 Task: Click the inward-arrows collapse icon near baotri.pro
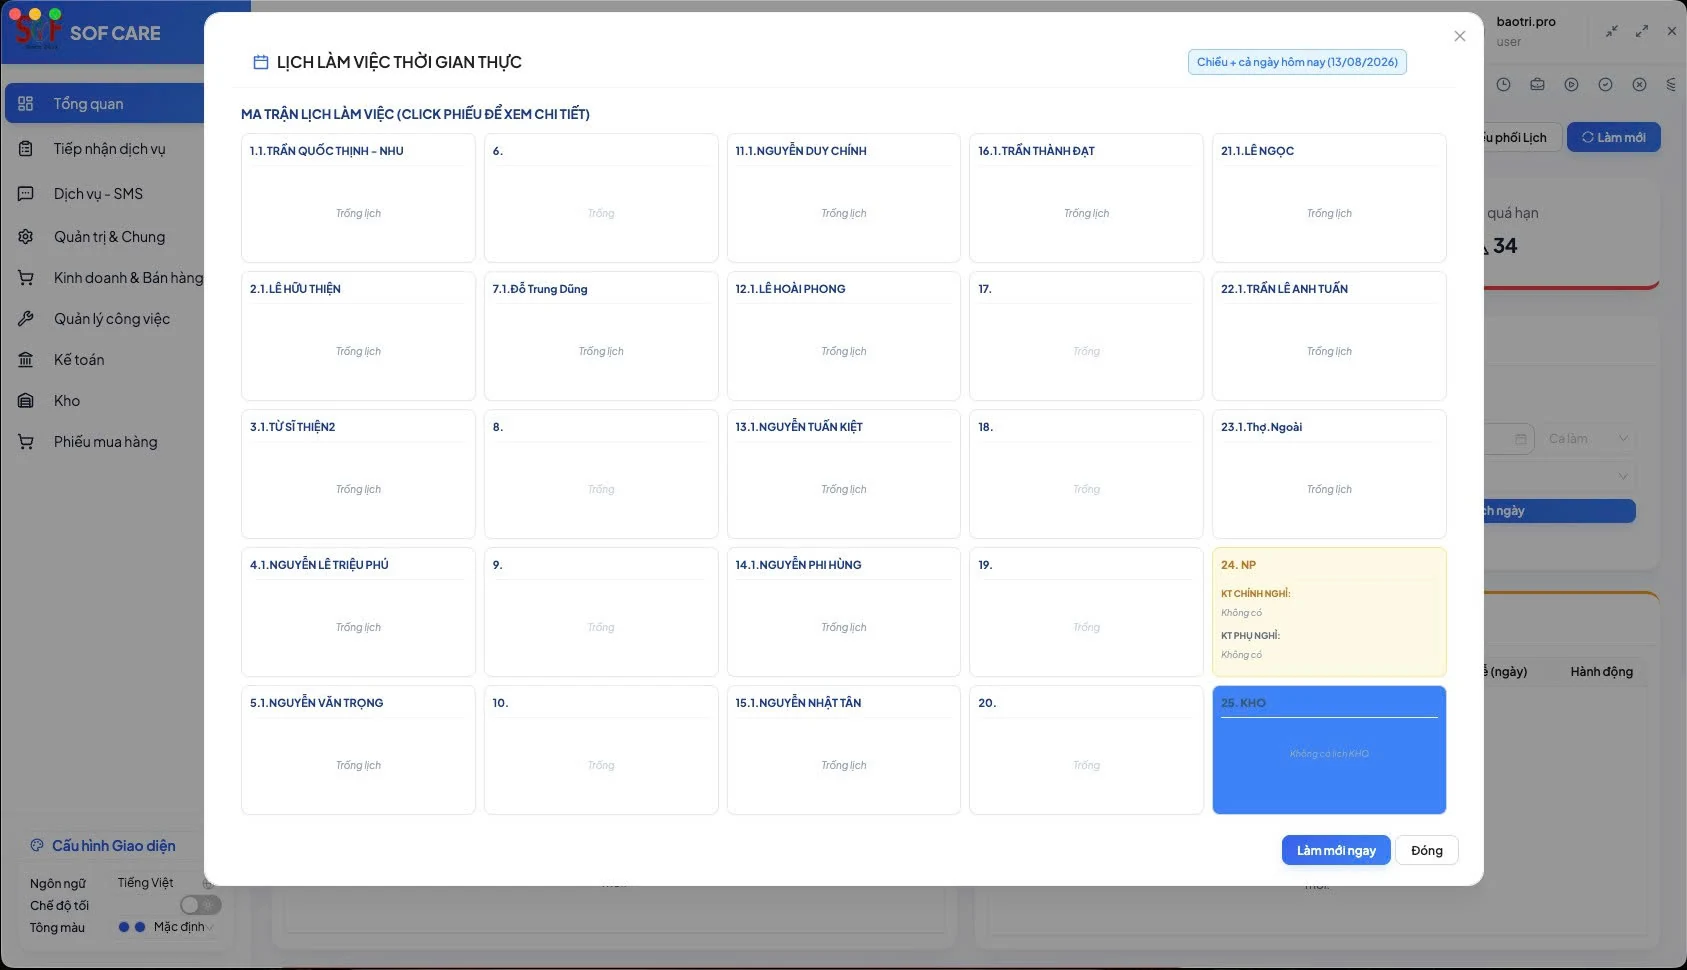pos(1611,31)
